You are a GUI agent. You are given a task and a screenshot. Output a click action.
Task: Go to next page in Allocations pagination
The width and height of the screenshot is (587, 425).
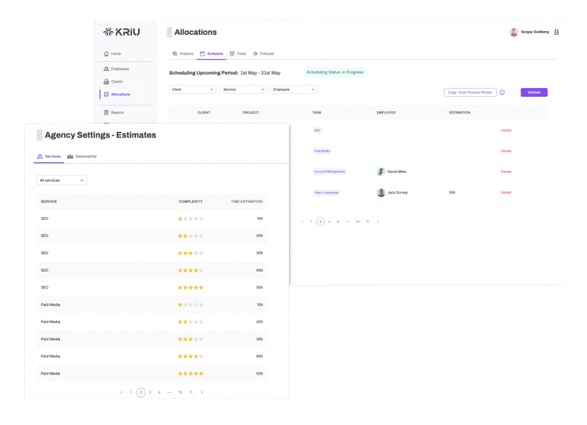(x=378, y=222)
